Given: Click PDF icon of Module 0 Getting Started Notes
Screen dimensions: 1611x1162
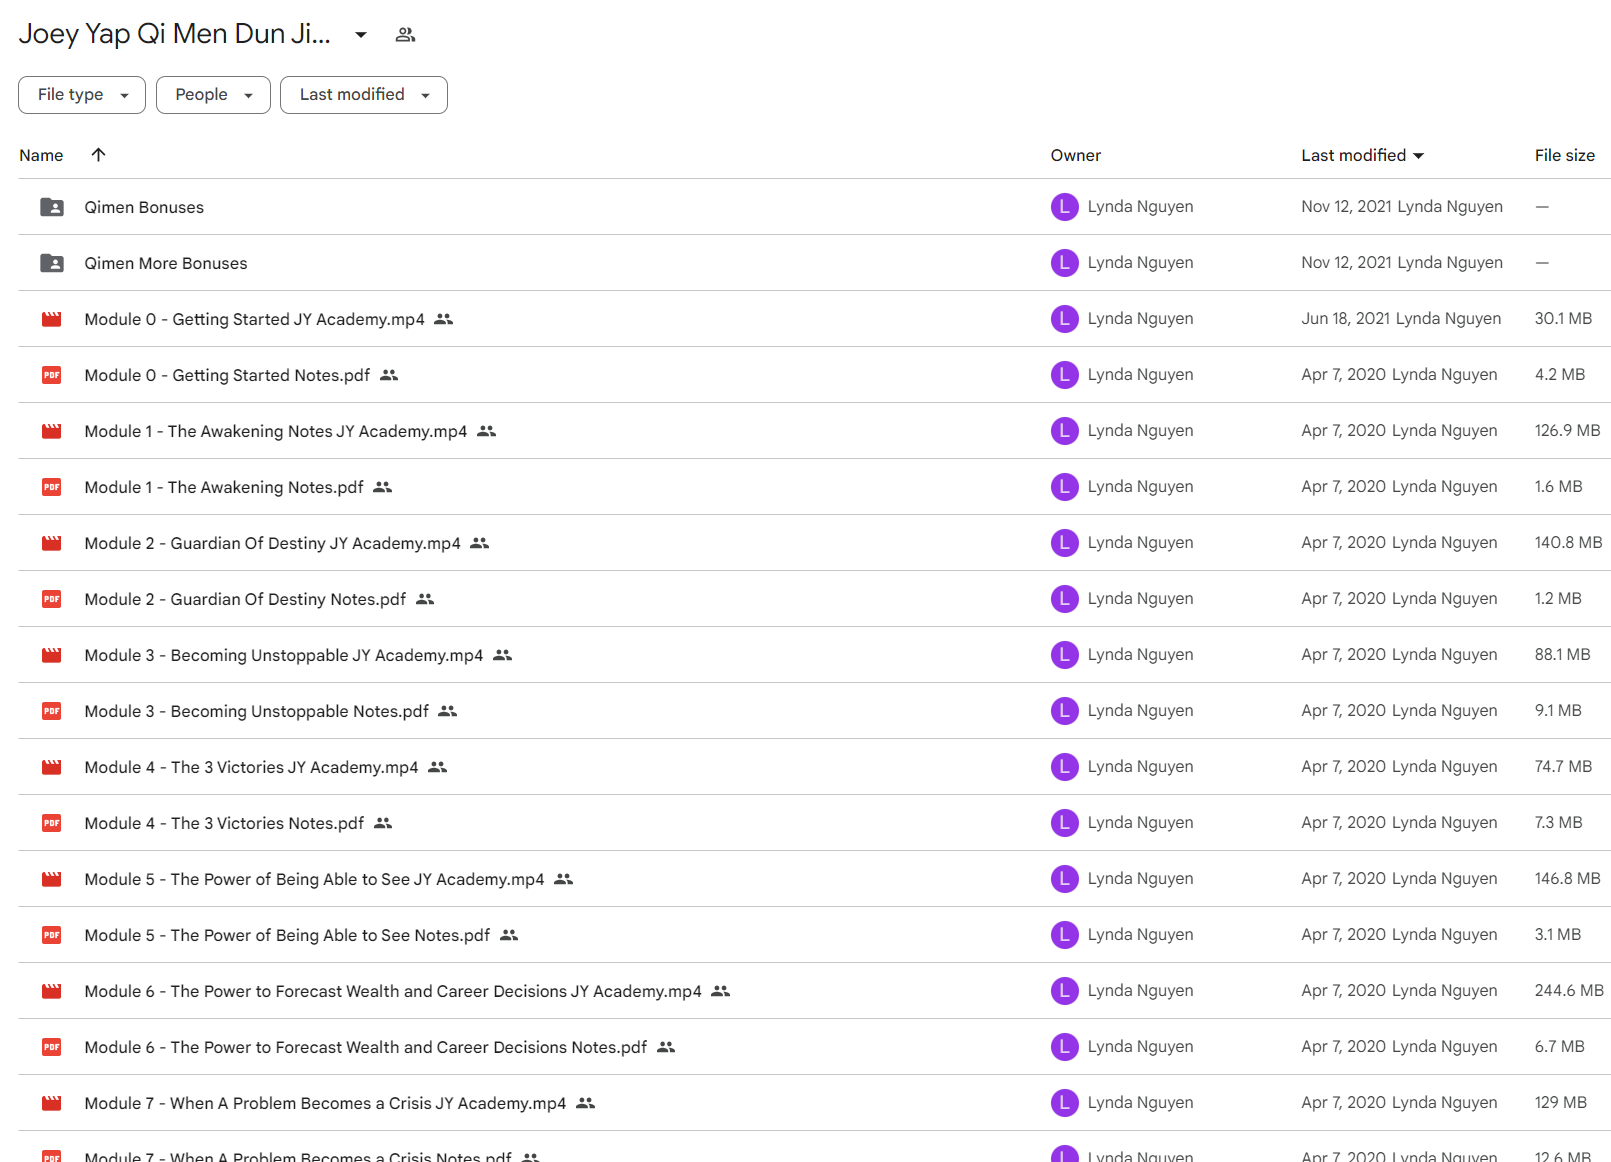Looking at the screenshot, I should (52, 375).
